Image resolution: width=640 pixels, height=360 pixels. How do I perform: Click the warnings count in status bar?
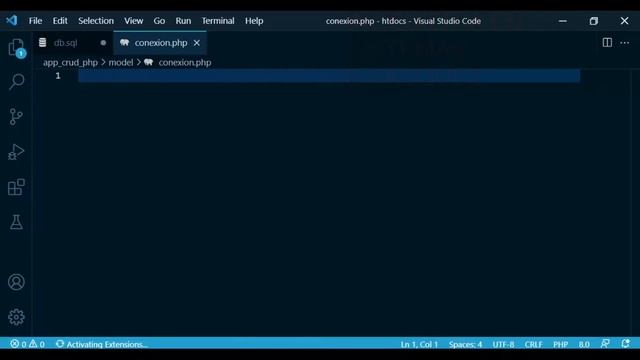click(x=37, y=344)
